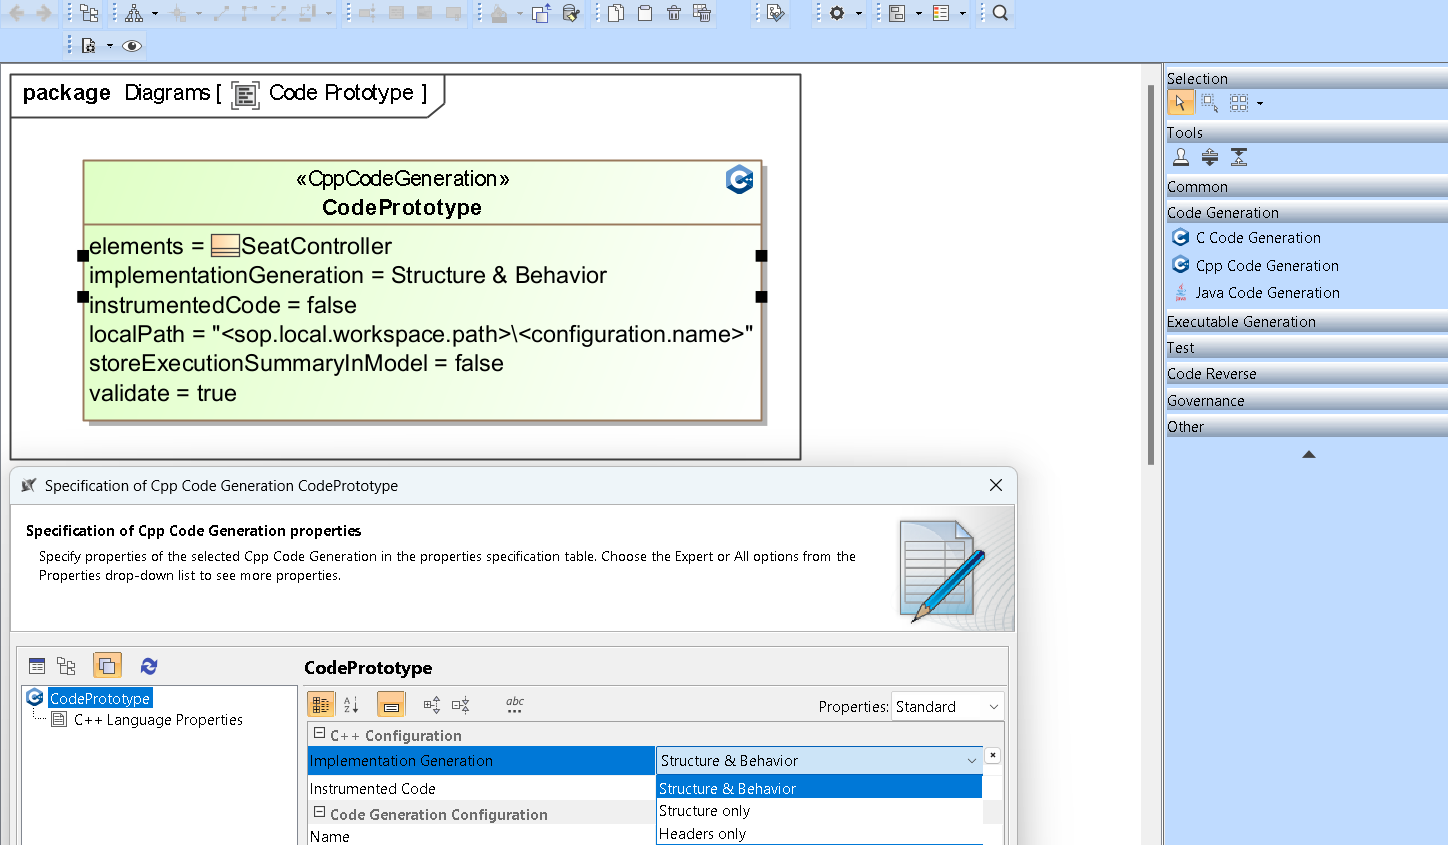Viewport: 1448px width, 845px height.
Task: Collapse the C++ Configuration section
Action: pyautogui.click(x=320, y=734)
